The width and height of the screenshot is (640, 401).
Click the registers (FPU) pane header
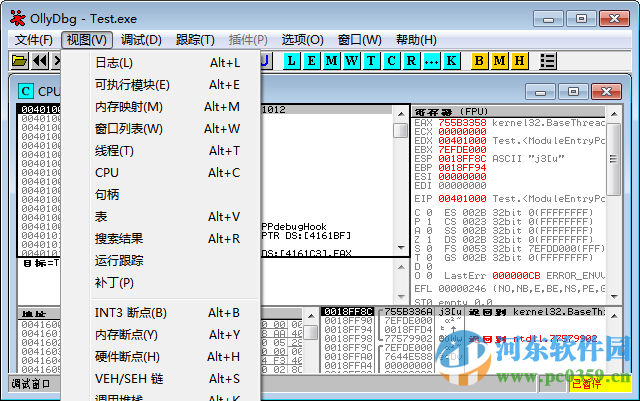(509, 112)
